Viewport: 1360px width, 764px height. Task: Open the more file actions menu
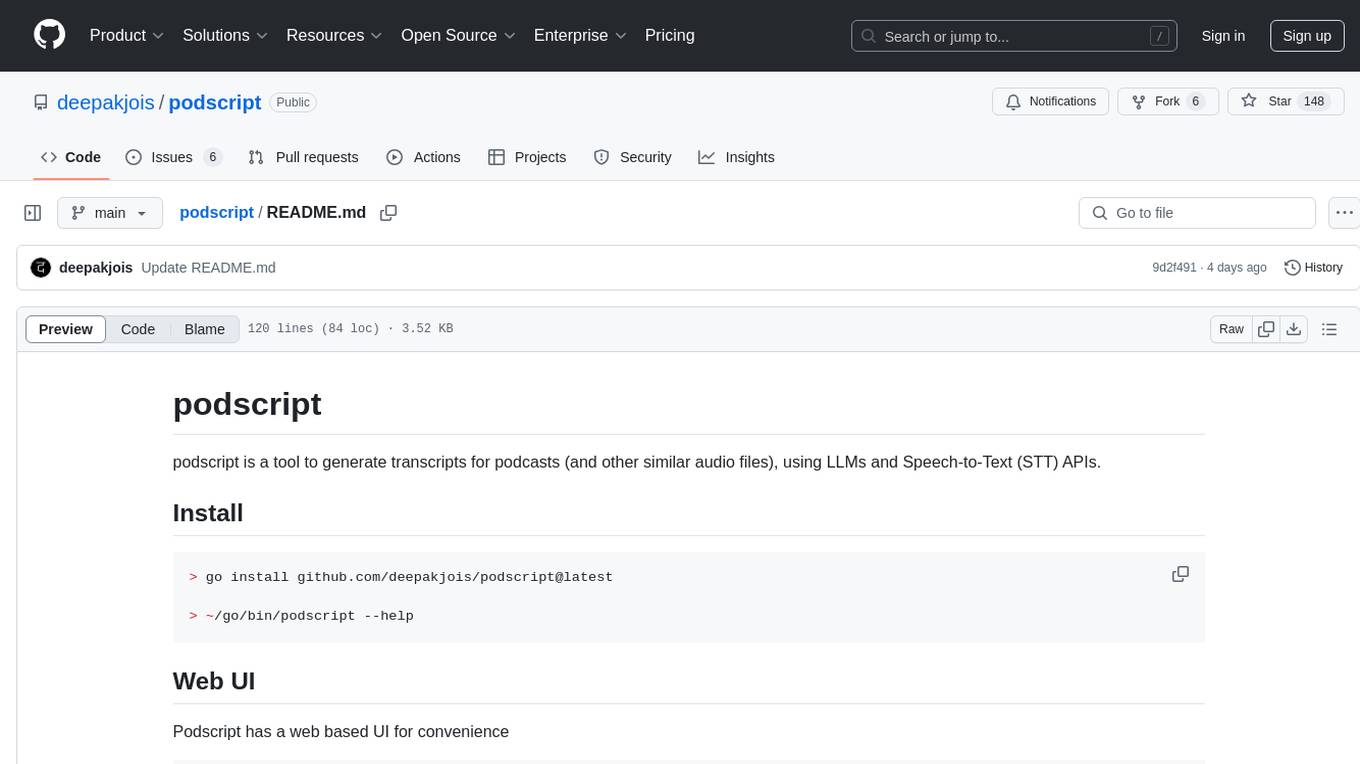[1344, 213]
